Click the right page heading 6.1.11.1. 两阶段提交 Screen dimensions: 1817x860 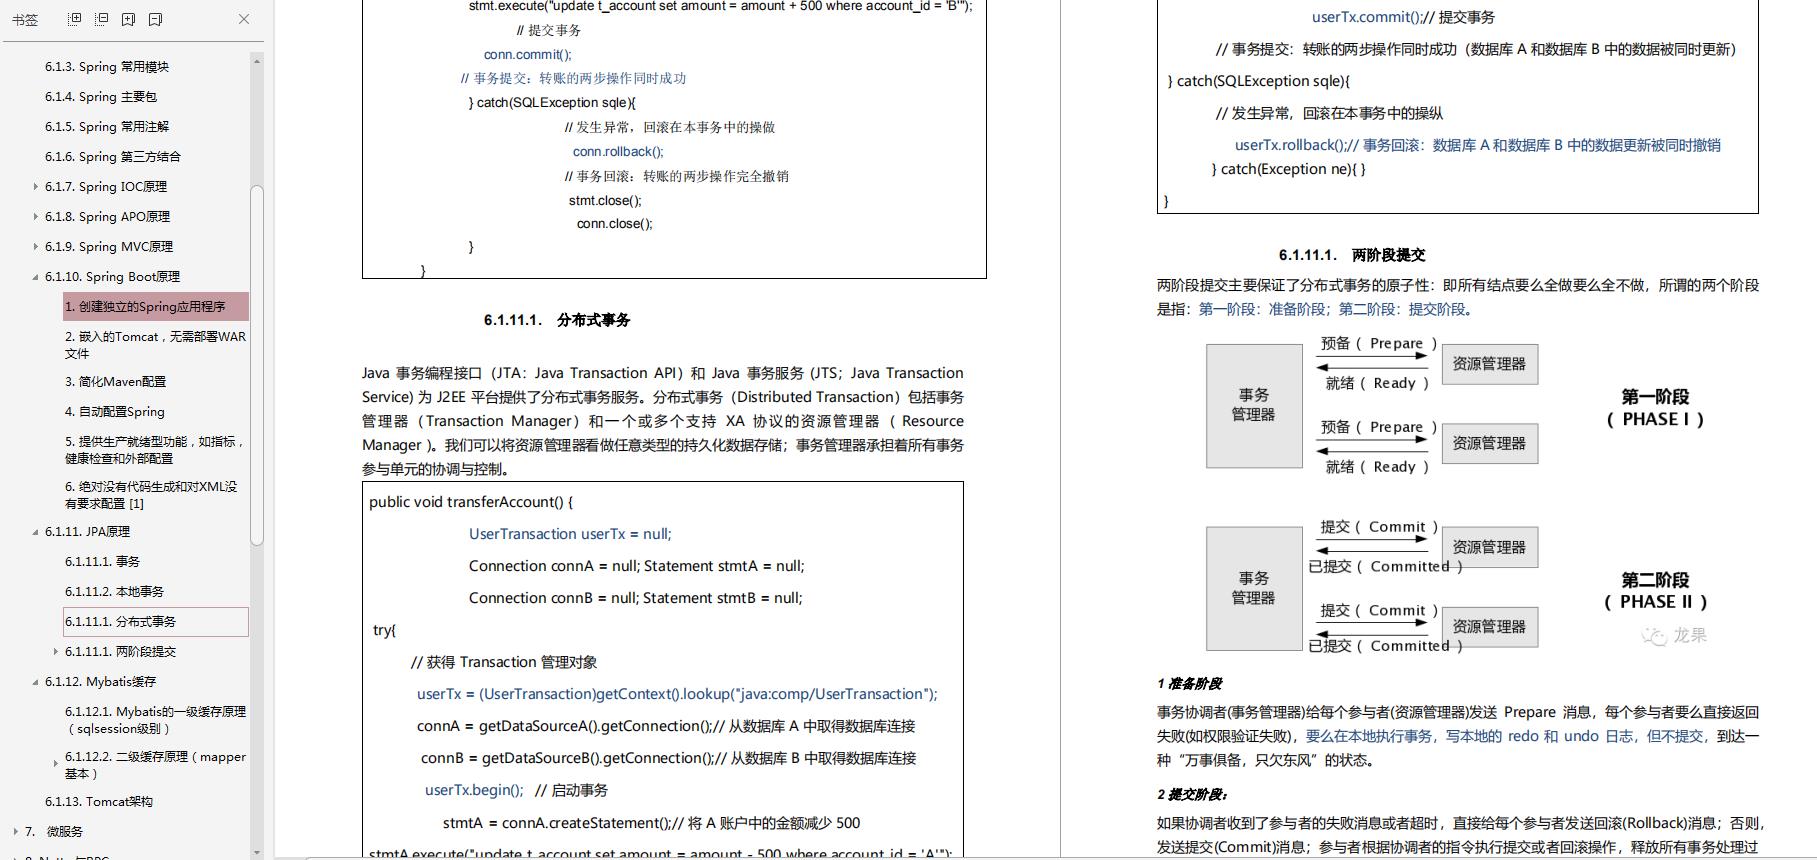coord(1352,255)
